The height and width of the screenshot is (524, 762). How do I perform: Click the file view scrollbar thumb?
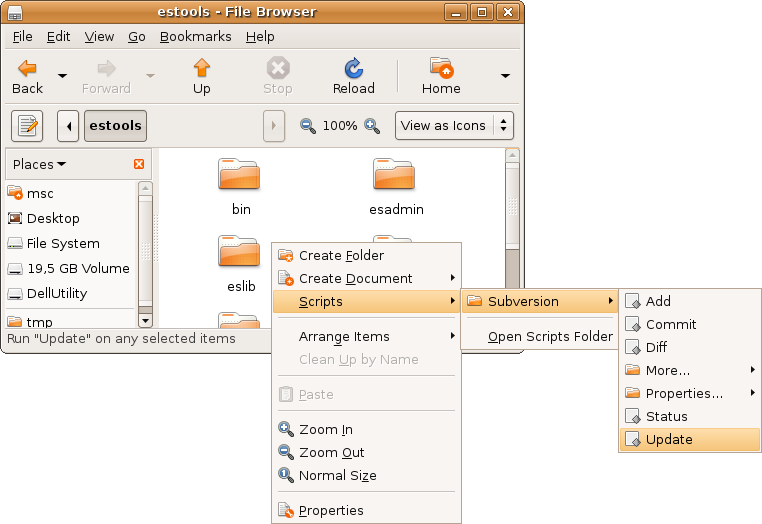[x=512, y=206]
